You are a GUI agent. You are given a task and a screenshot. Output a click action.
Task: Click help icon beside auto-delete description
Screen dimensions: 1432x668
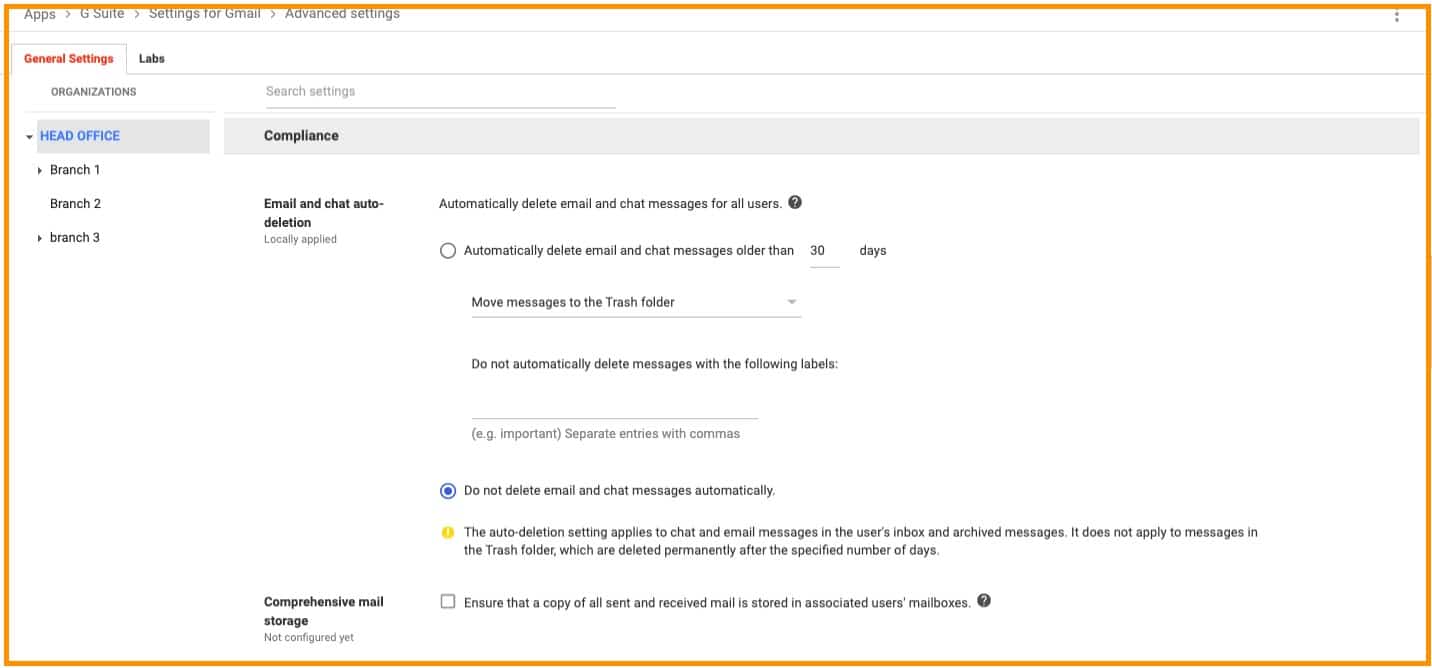pyautogui.click(x=795, y=202)
